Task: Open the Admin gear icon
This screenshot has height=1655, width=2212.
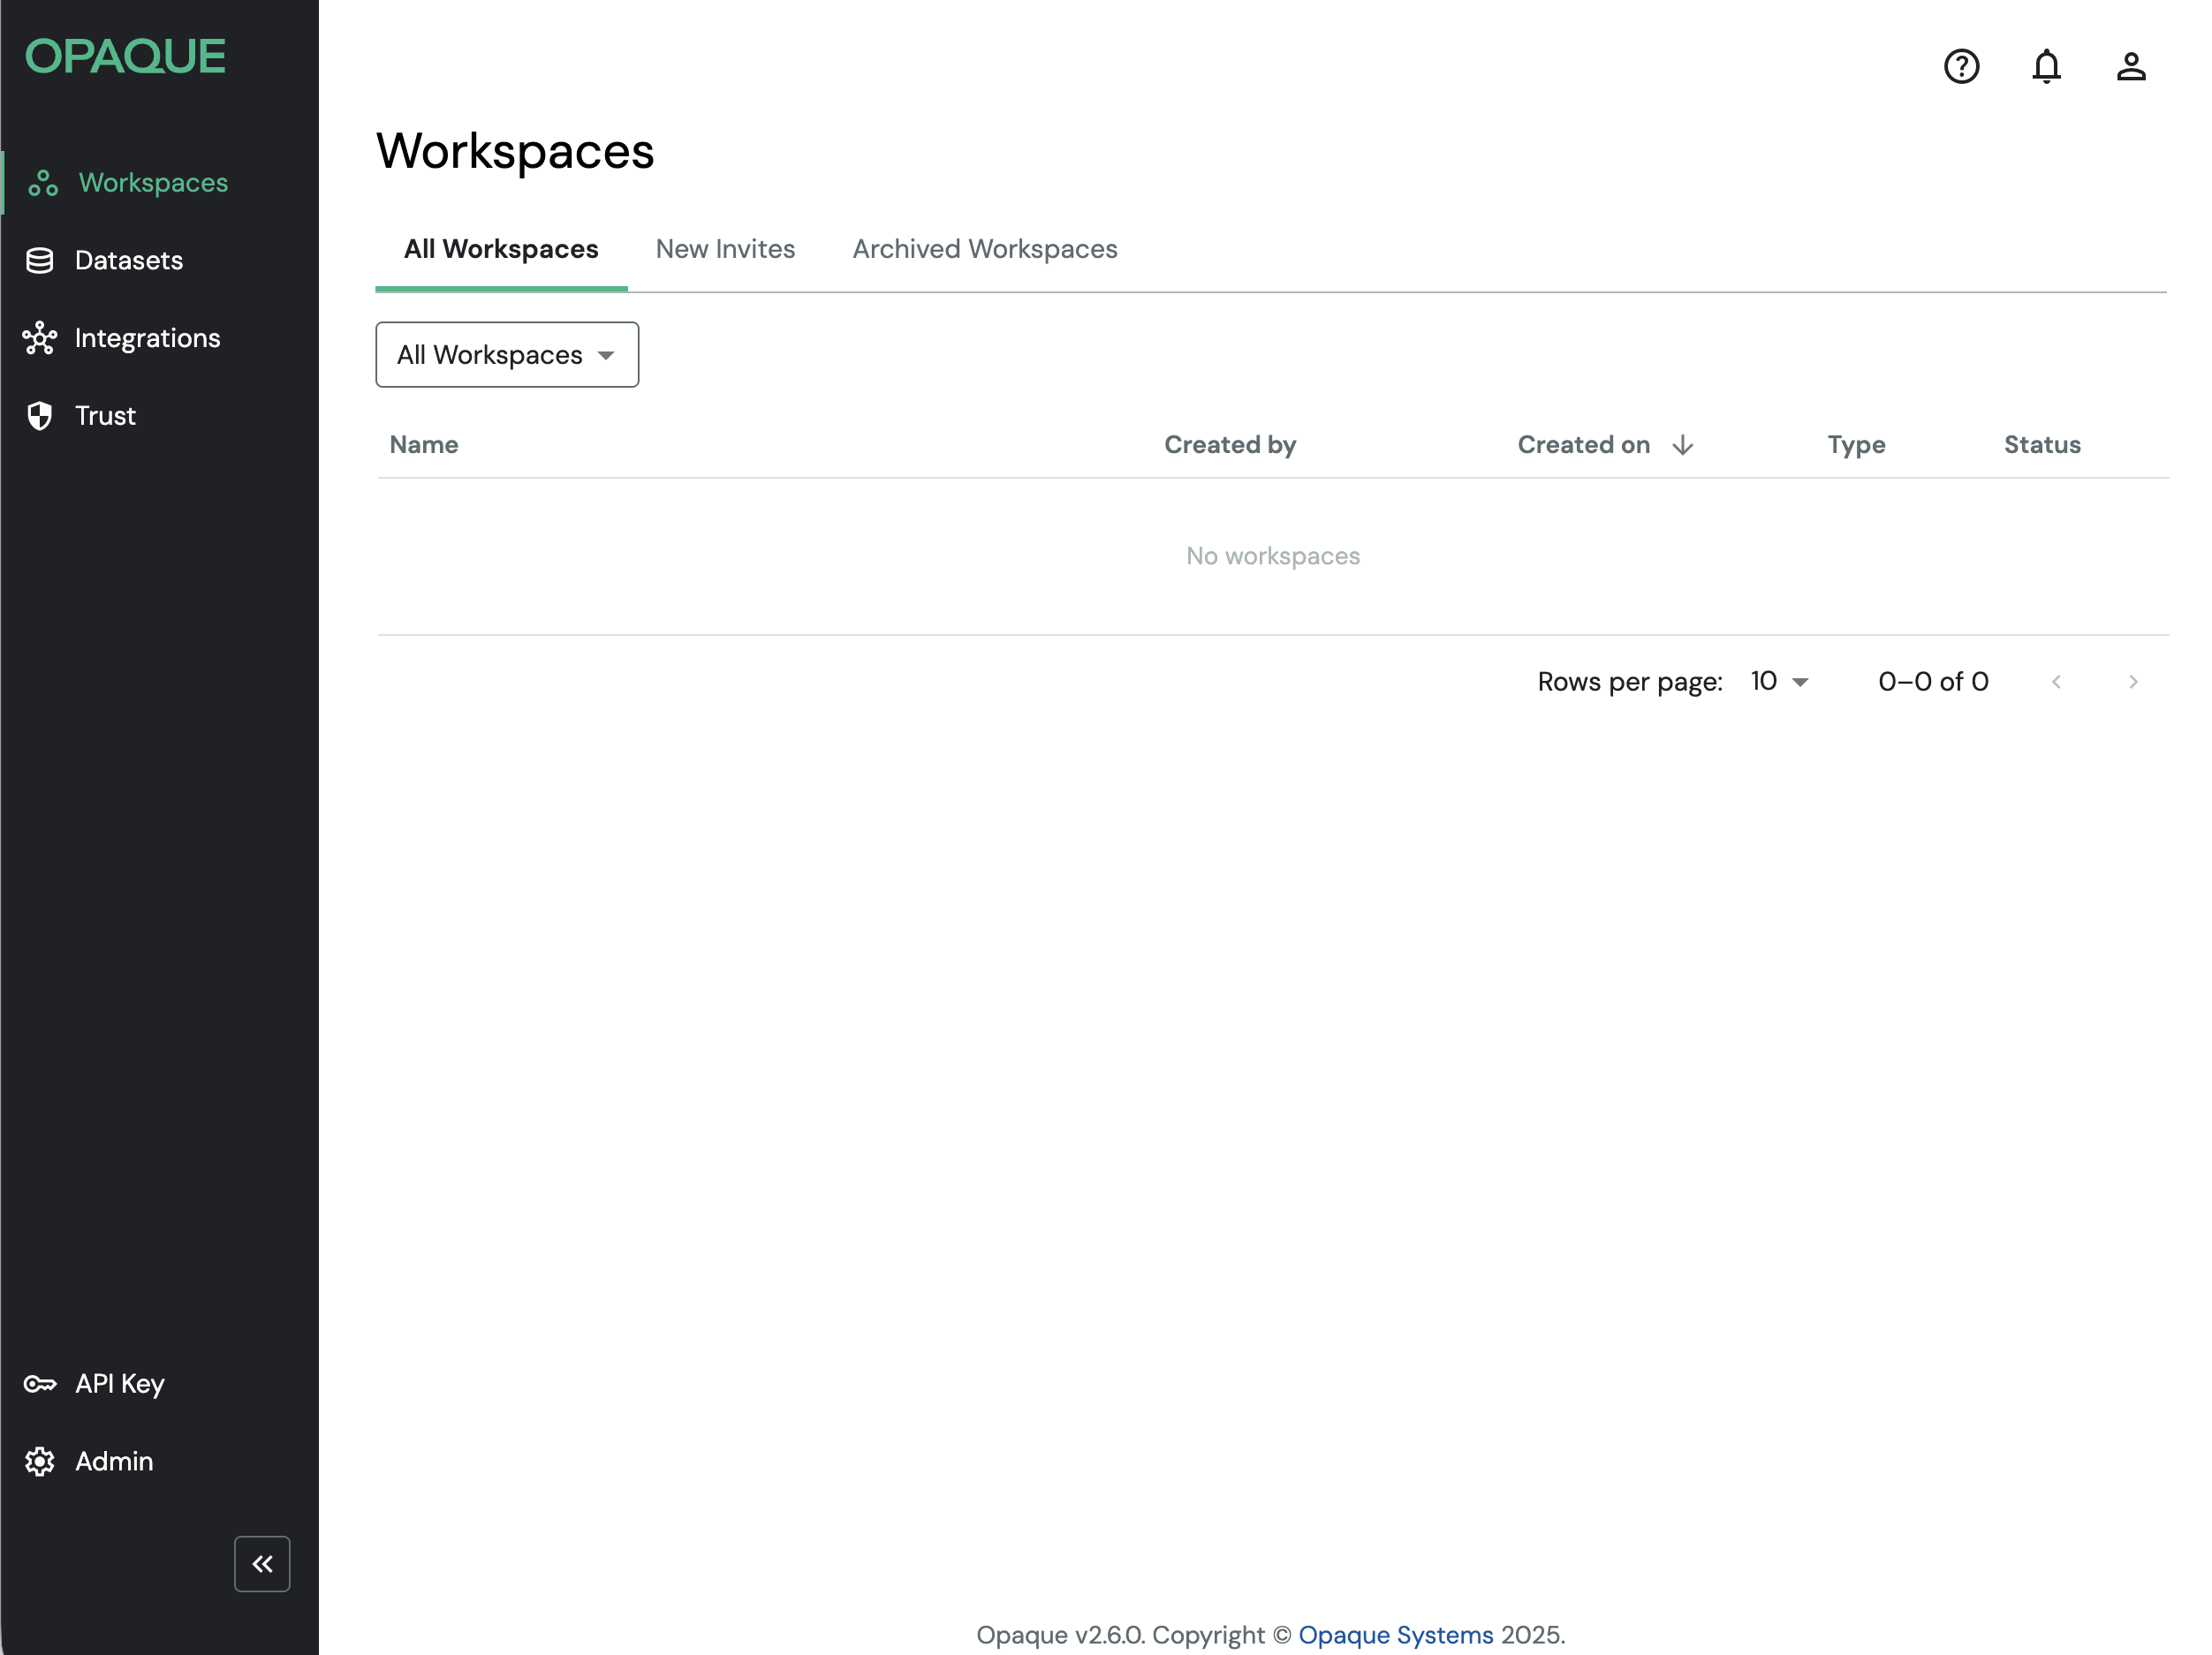Action: coord(40,1461)
